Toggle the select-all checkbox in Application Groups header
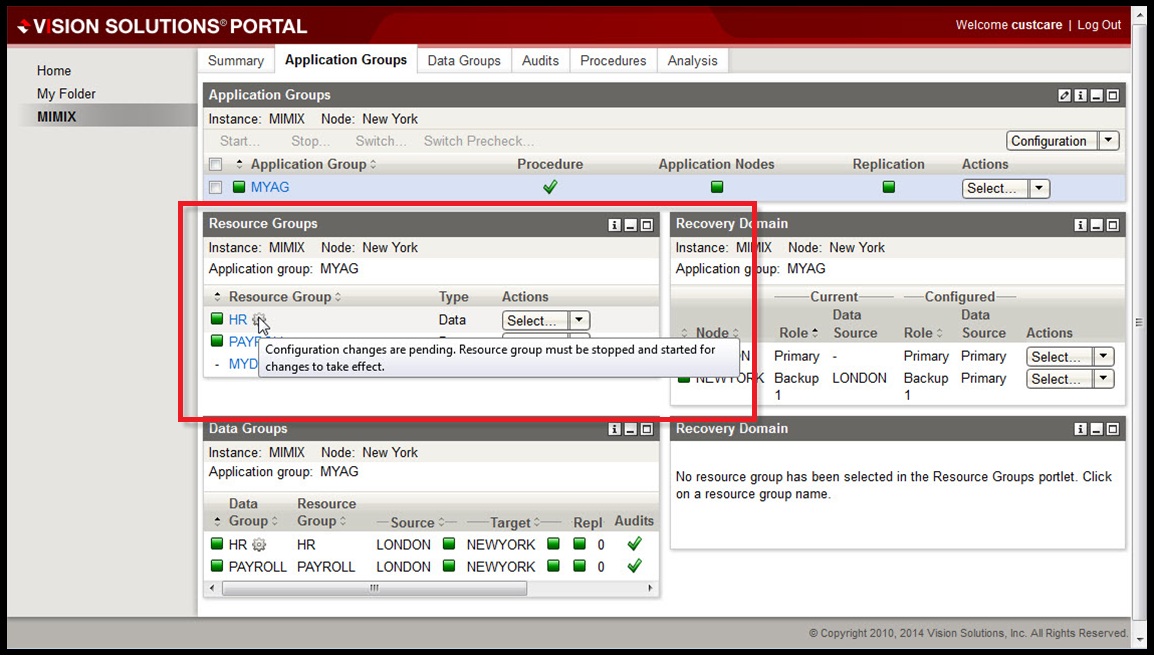This screenshot has height=655, width=1154. [x=215, y=165]
